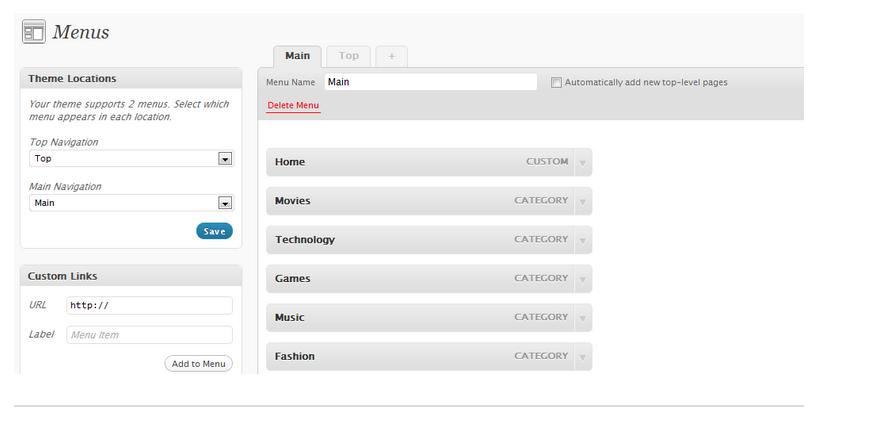Image resolution: width=885 pixels, height=421 pixels.
Task: Expand the Technology menu item arrow
Action: (x=583, y=240)
